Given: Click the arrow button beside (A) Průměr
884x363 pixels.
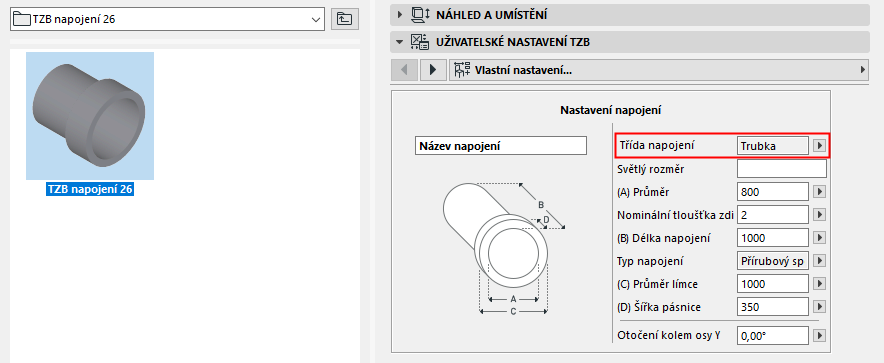Looking at the screenshot, I should pyautogui.click(x=819, y=192).
